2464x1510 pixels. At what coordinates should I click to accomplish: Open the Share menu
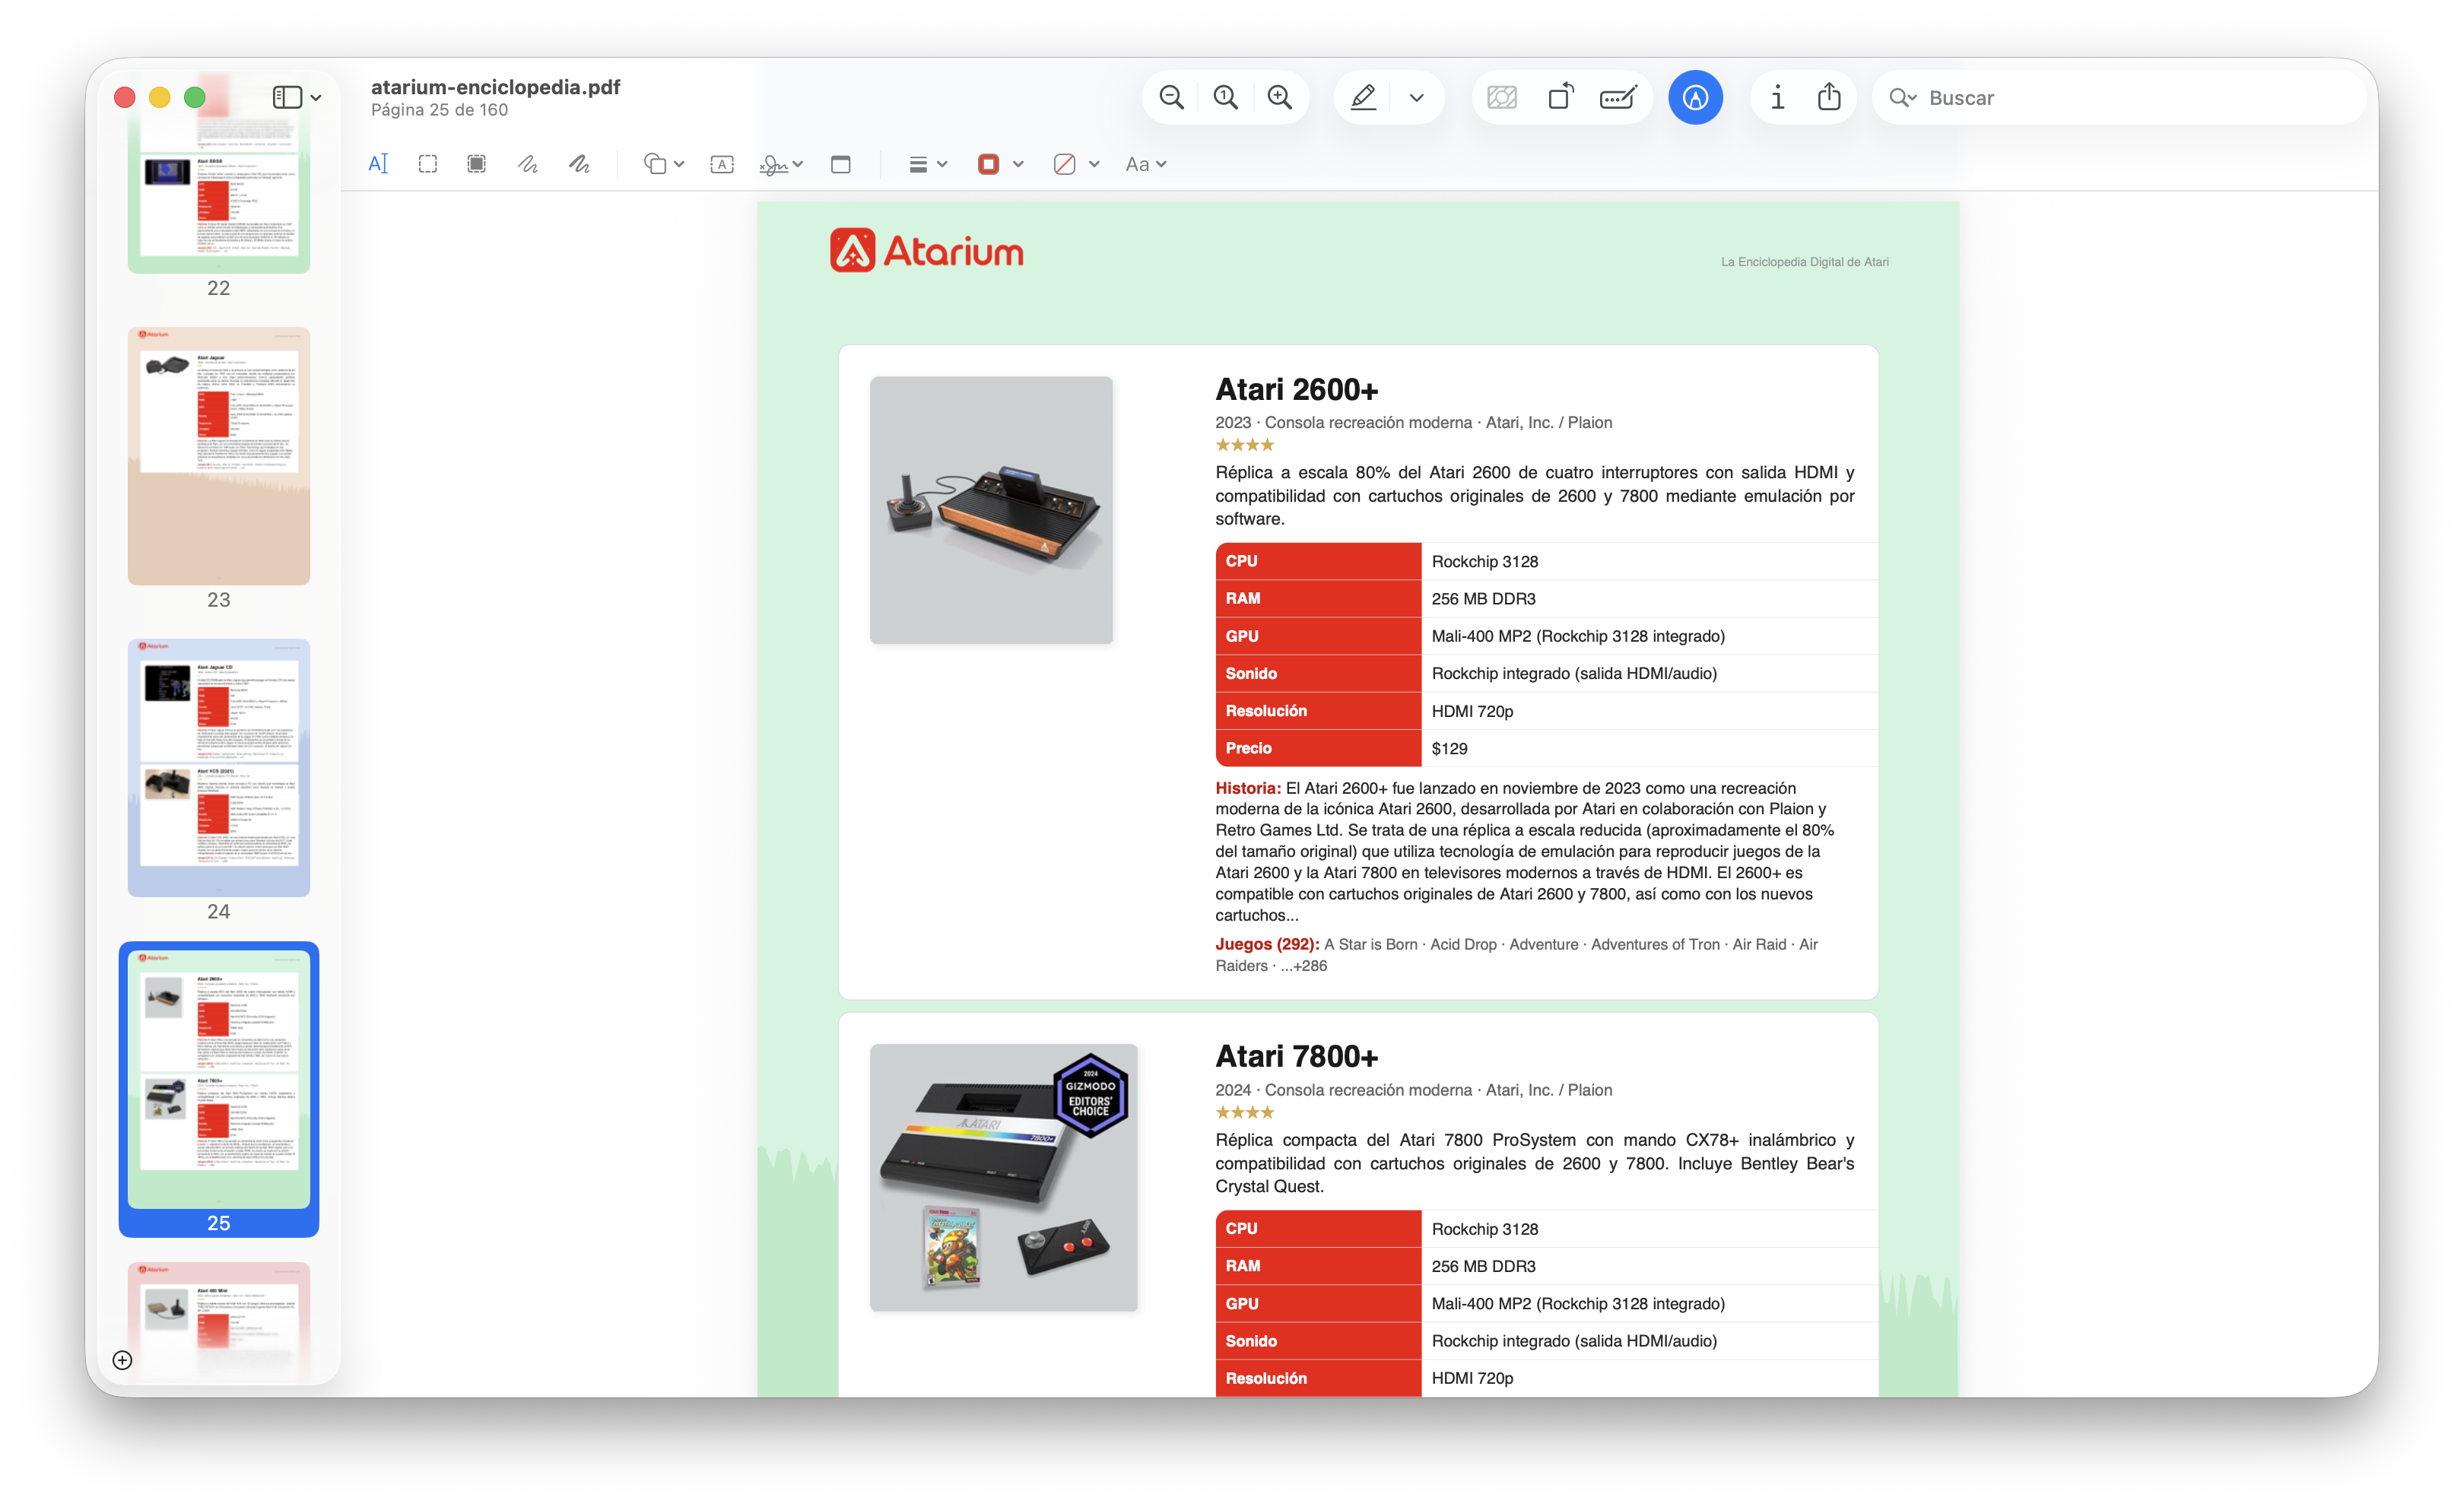(1829, 97)
